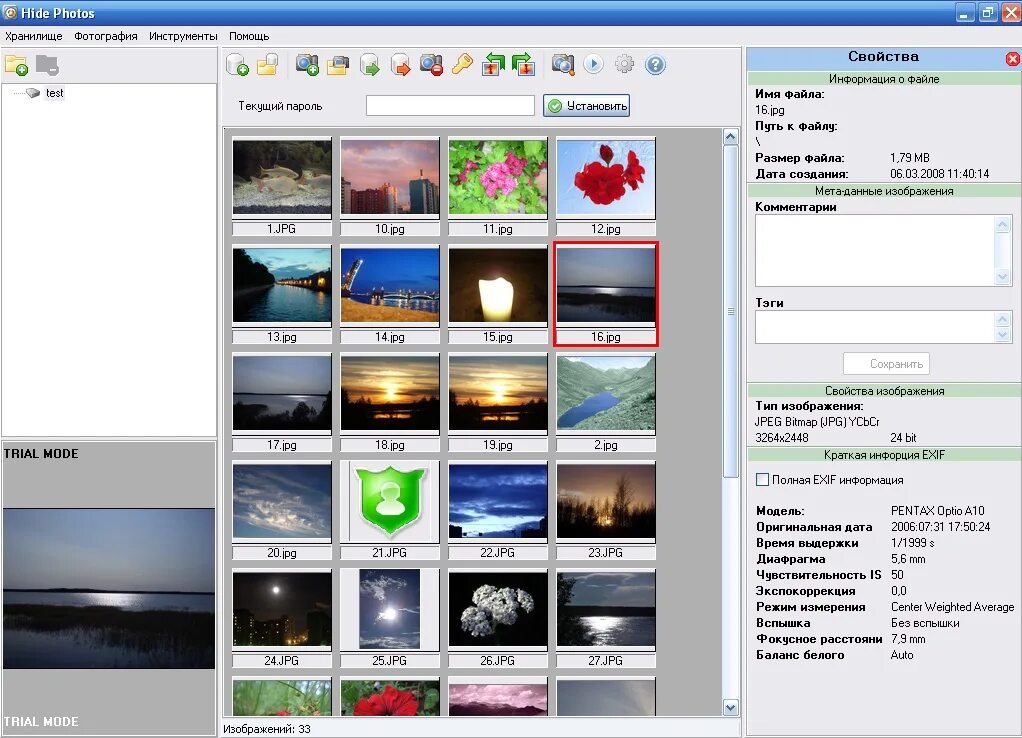Click the export icon with orange arrow
Viewport: 1022px width, 738px height.
point(400,65)
